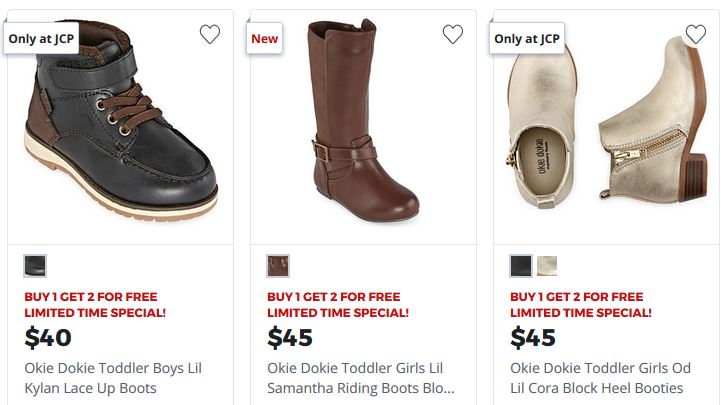This screenshot has height=405, width=721.
Task: Click the buy 1 get 2 promo under Kylan boots
Action: pyautogui.click(x=95, y=305)
